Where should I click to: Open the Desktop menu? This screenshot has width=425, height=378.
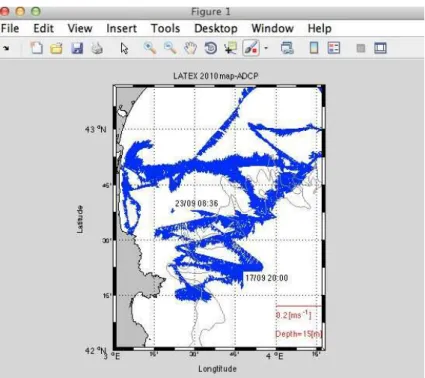pyautogui.click(x=216, y=28)
